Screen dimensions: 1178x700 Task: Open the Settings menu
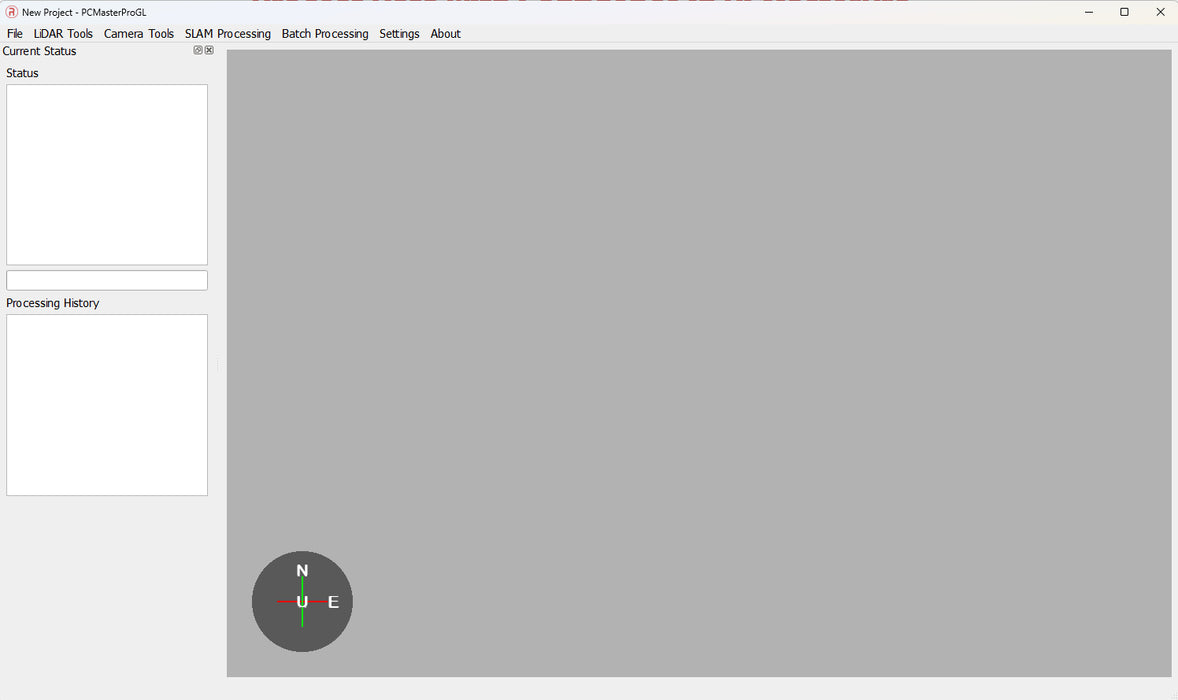399,34
